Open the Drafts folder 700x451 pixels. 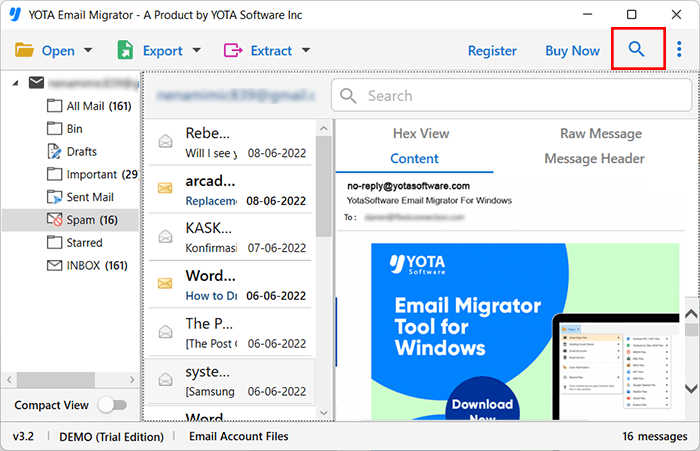coord(81,151)
